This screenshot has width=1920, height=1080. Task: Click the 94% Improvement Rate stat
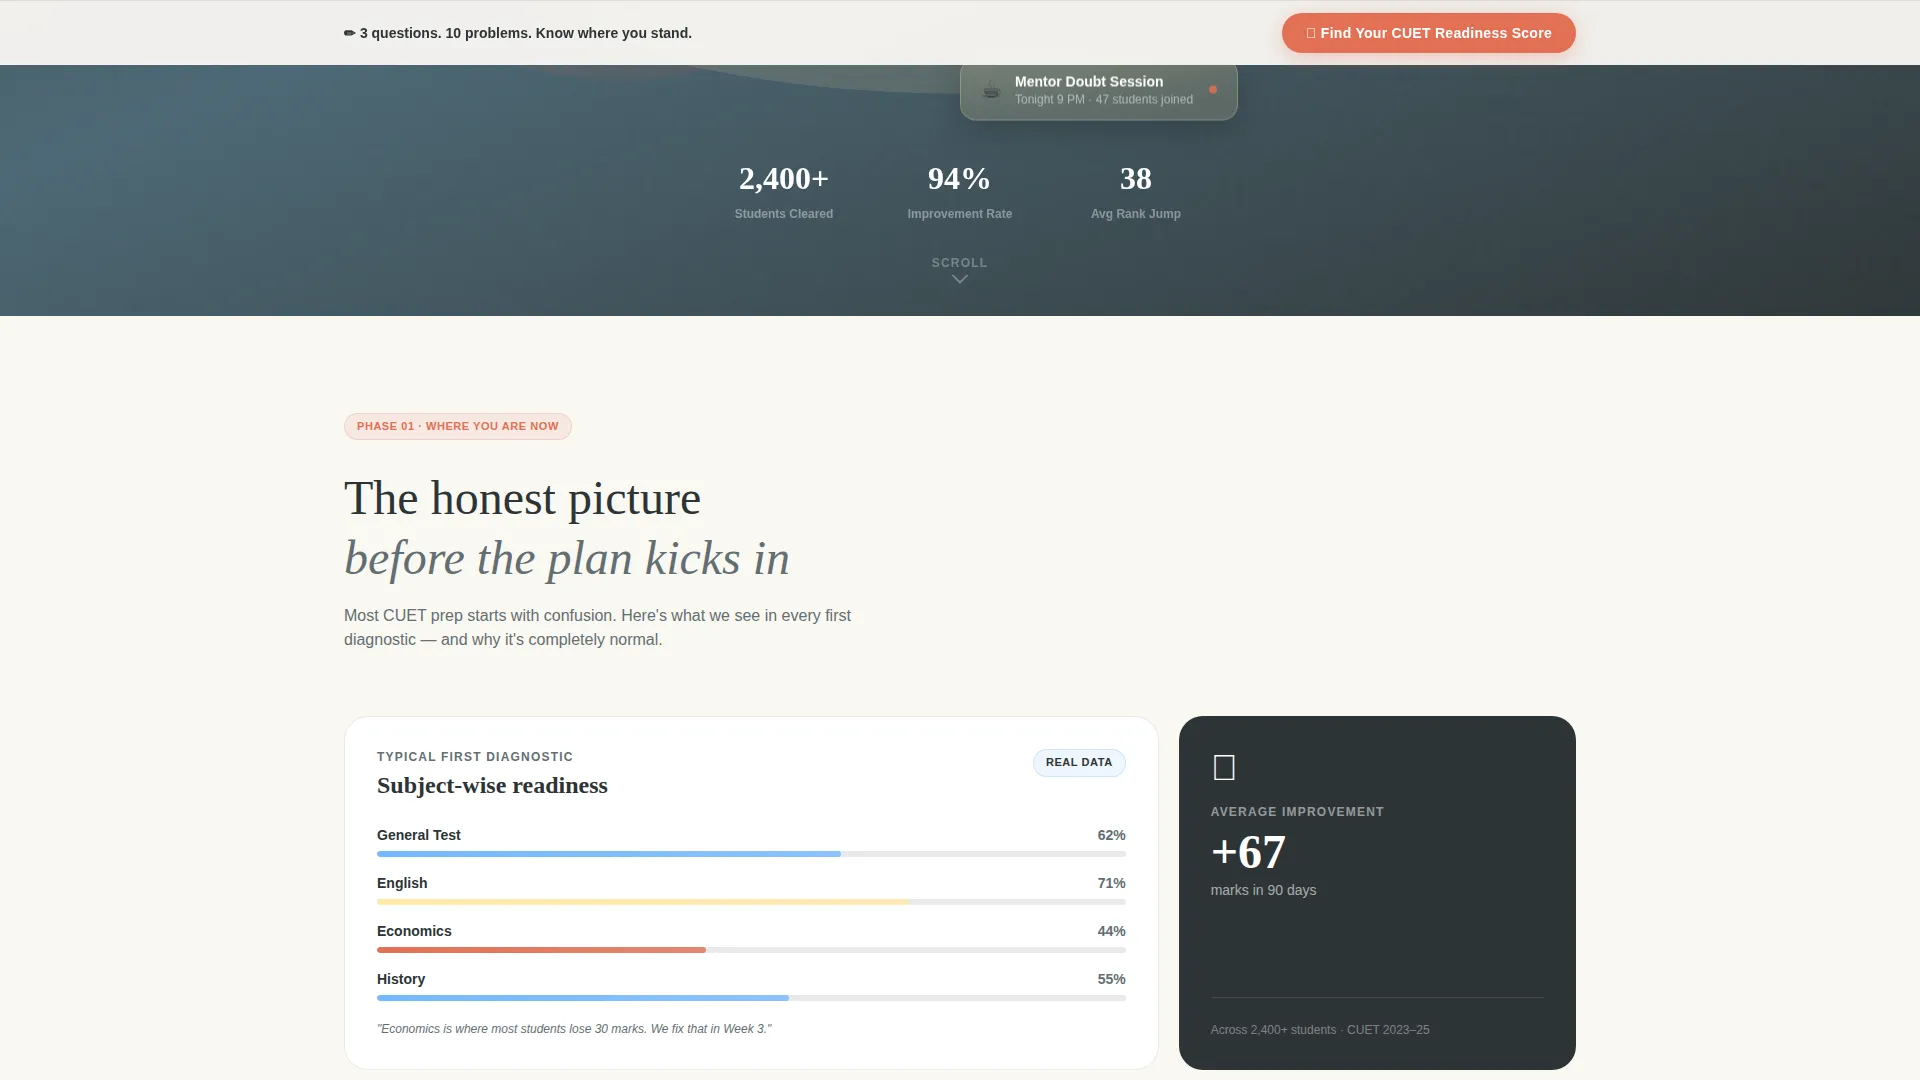(960, 192)
